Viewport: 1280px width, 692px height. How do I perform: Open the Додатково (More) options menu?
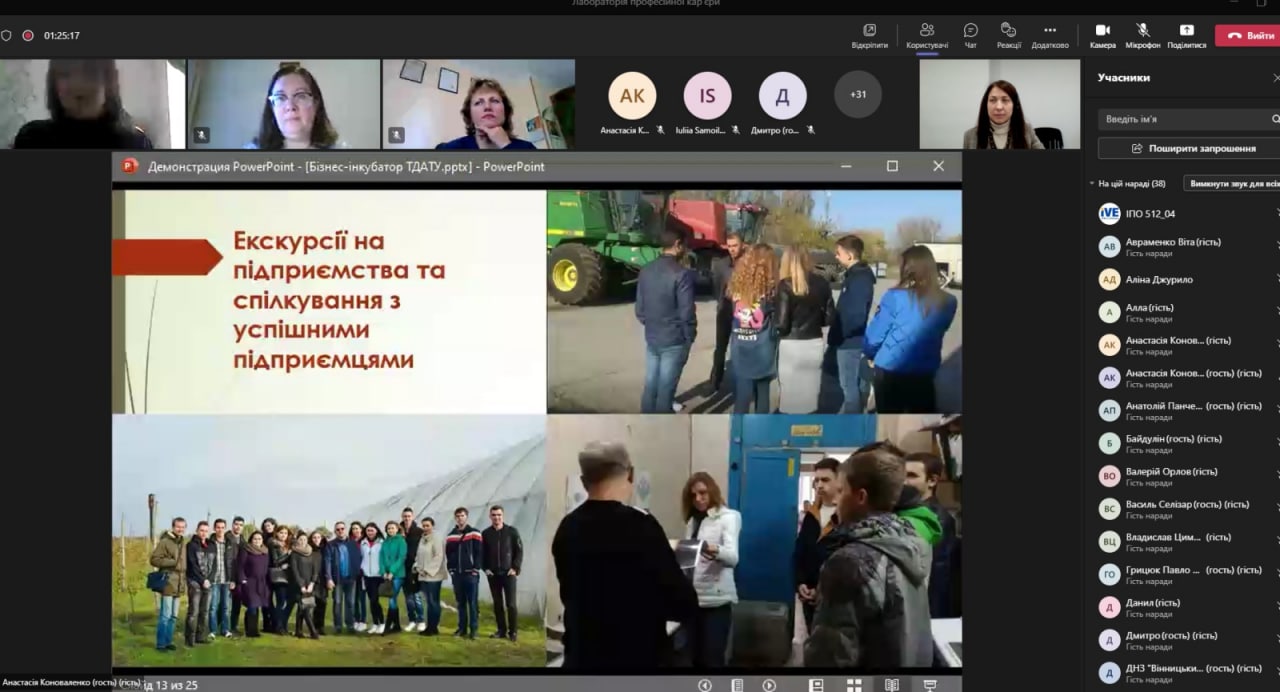tap(1049, 35)
